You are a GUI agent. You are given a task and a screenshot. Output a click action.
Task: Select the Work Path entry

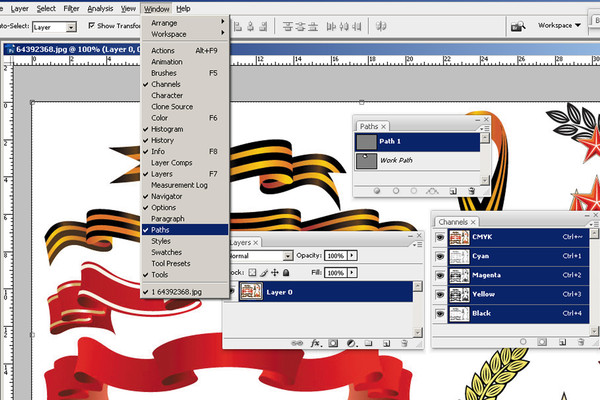click(x=397, y=160)
